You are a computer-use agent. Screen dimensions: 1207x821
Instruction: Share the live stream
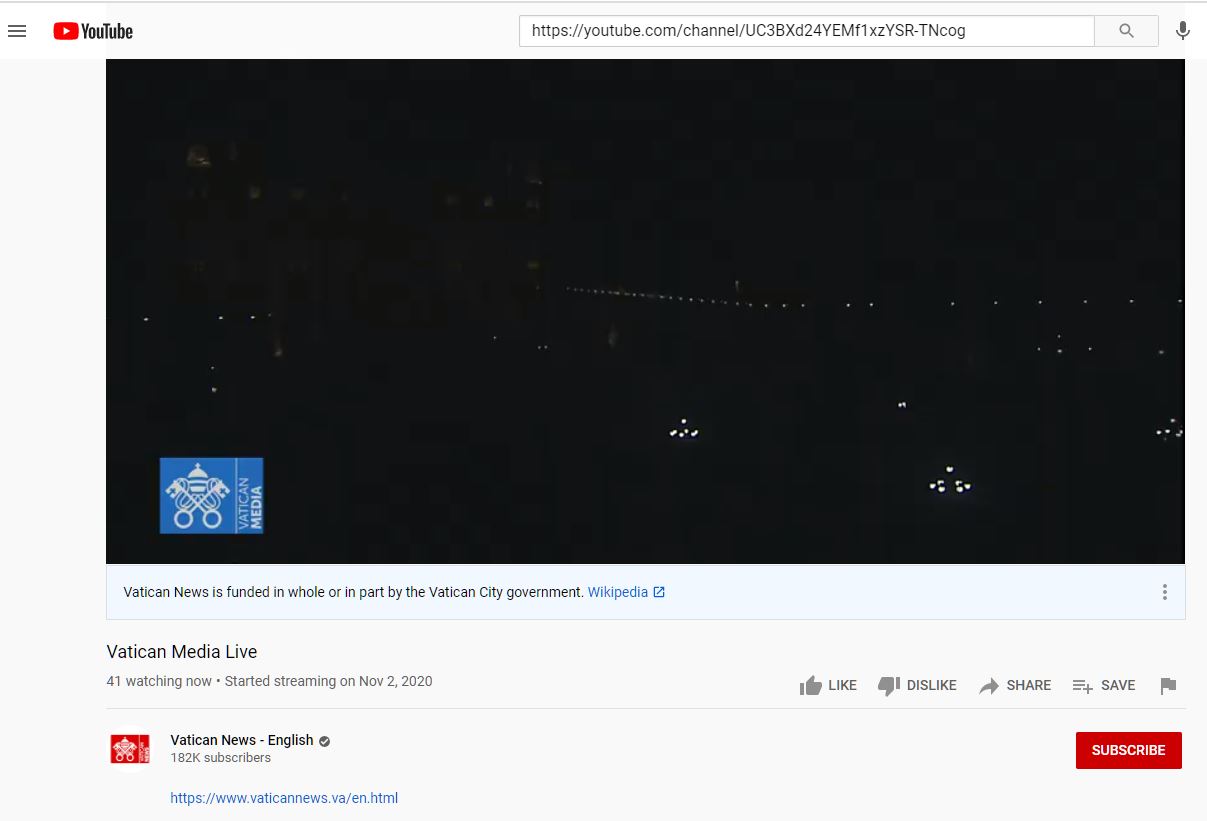(x=1015, y=685)
